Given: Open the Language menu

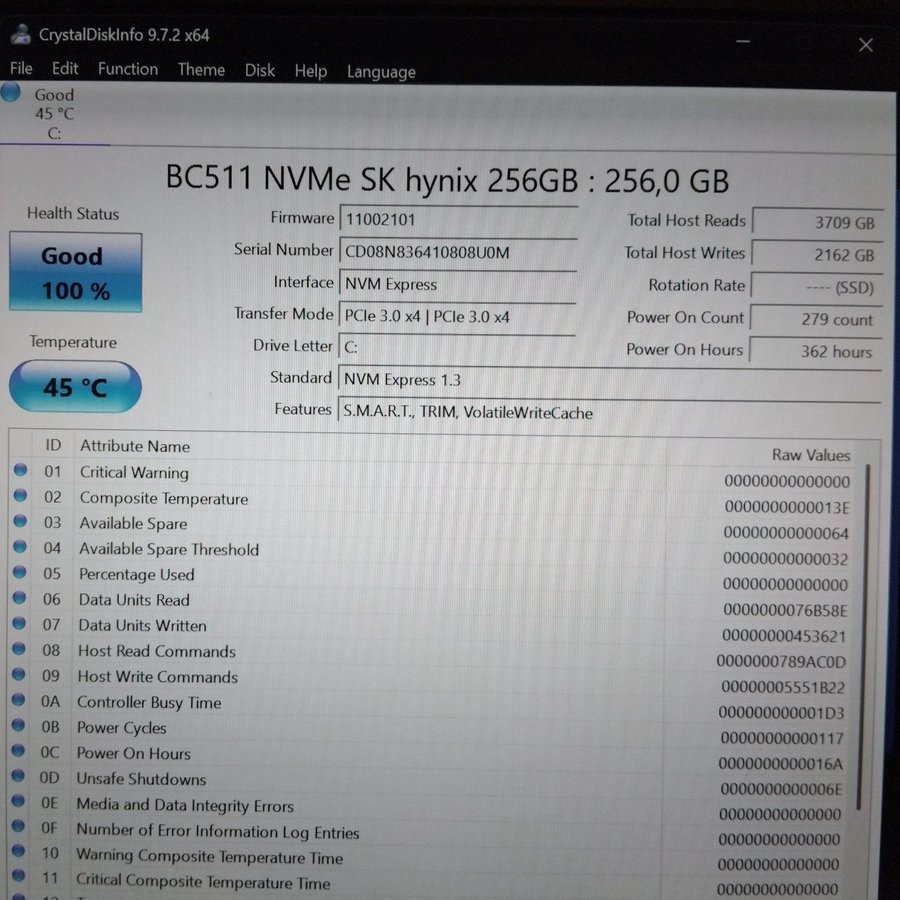Looking at the screenshot, I should [x=380, y=72].
